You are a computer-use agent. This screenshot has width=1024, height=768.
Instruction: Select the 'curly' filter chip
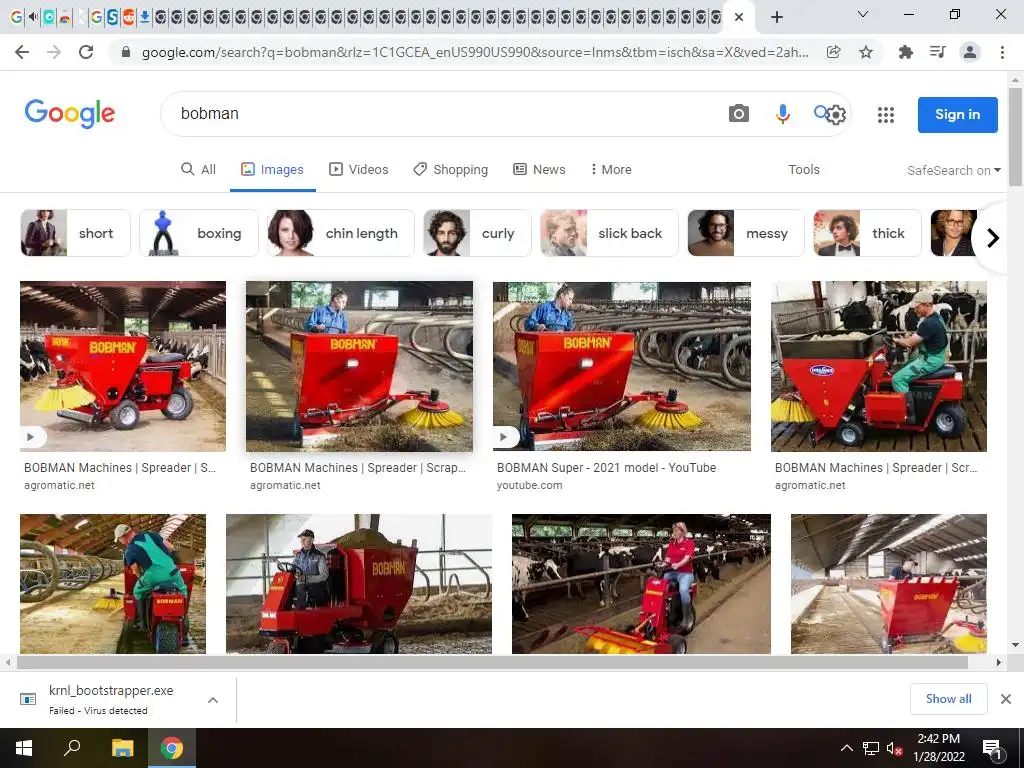477,233
